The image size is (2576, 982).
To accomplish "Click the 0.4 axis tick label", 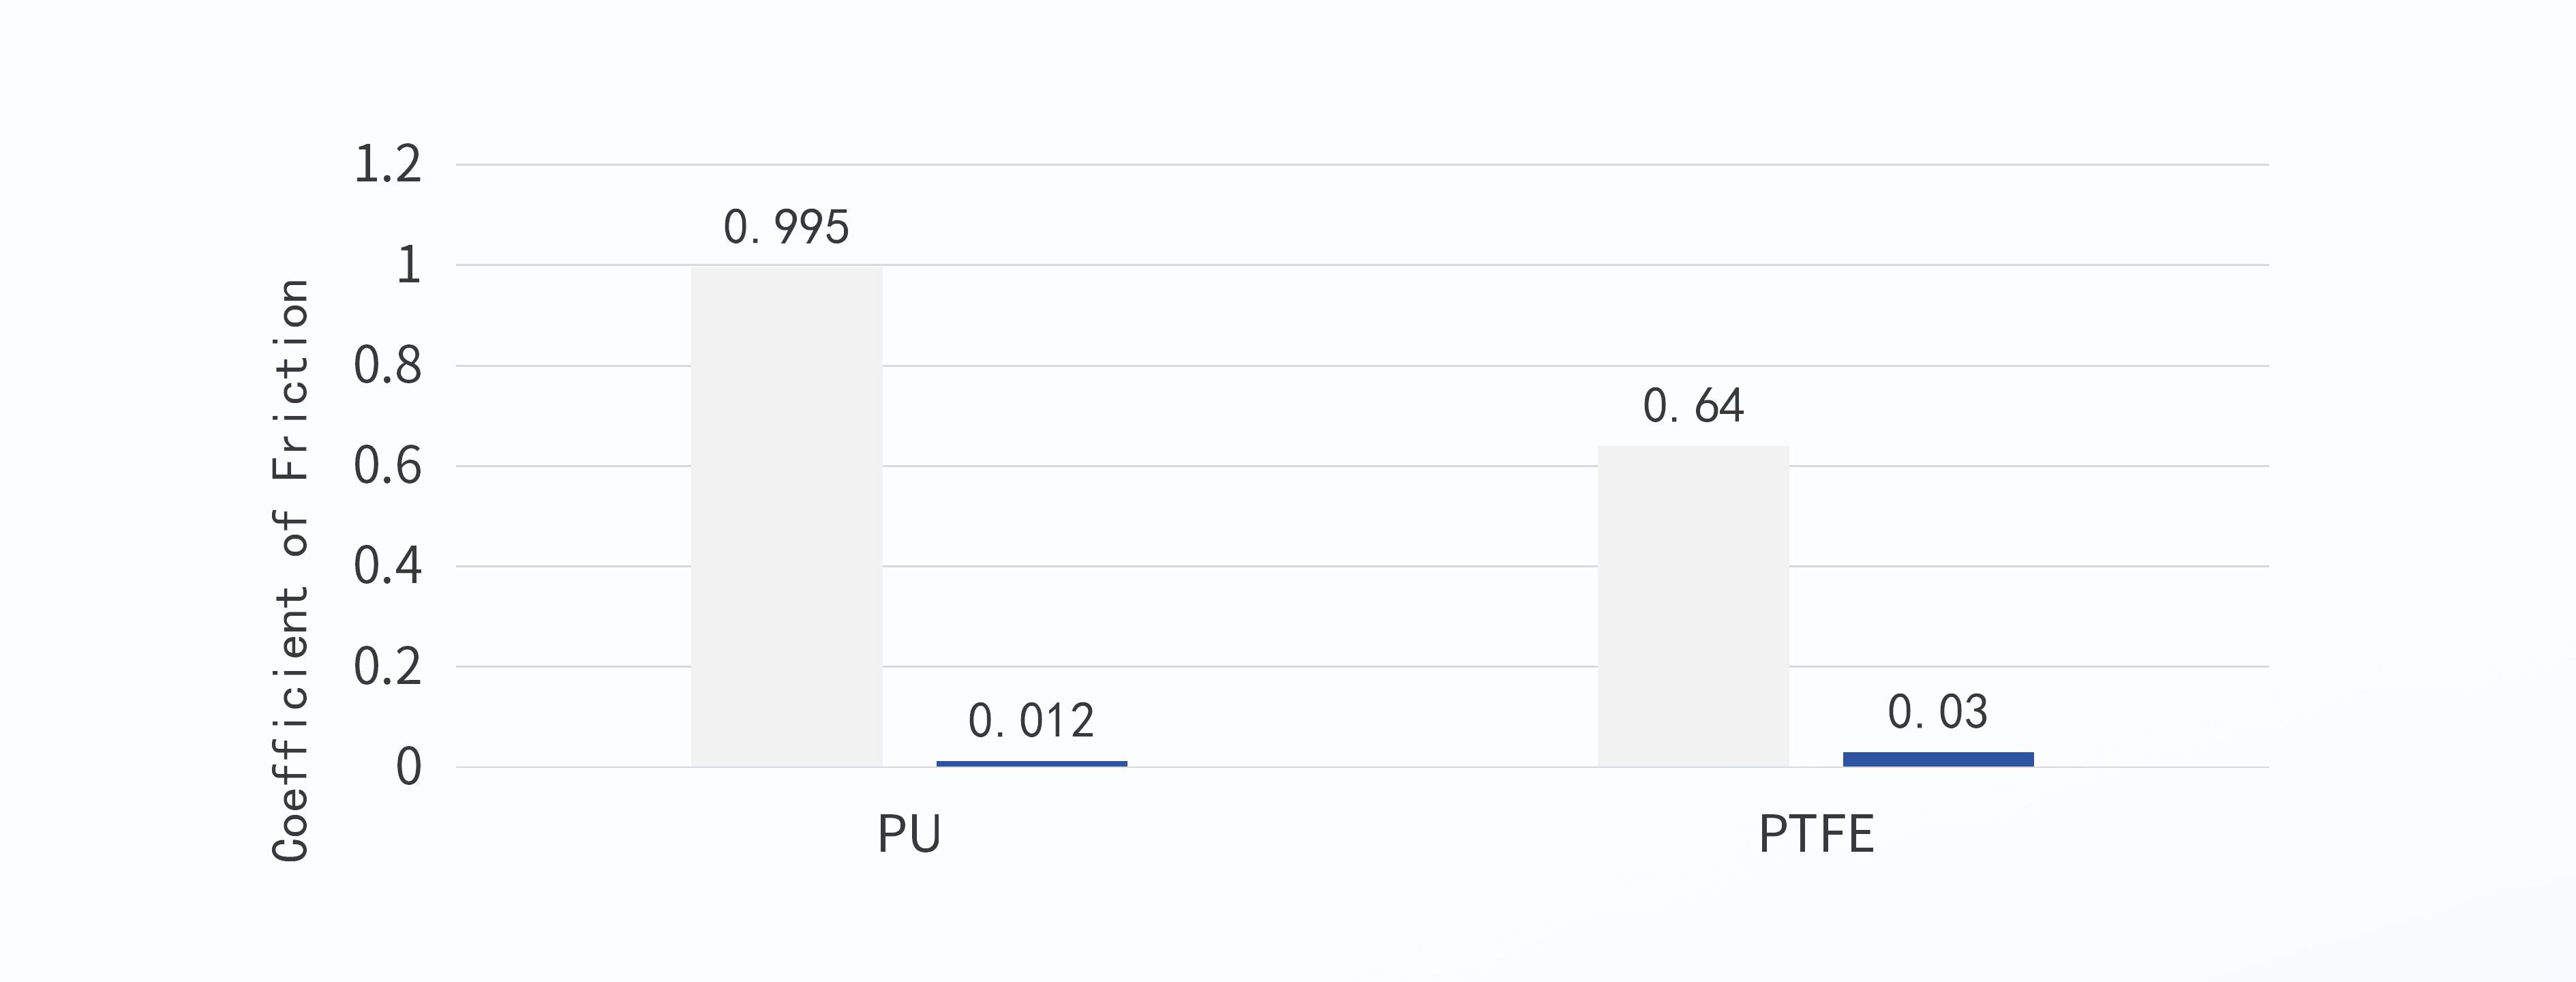I will click(x=388, y=566).
